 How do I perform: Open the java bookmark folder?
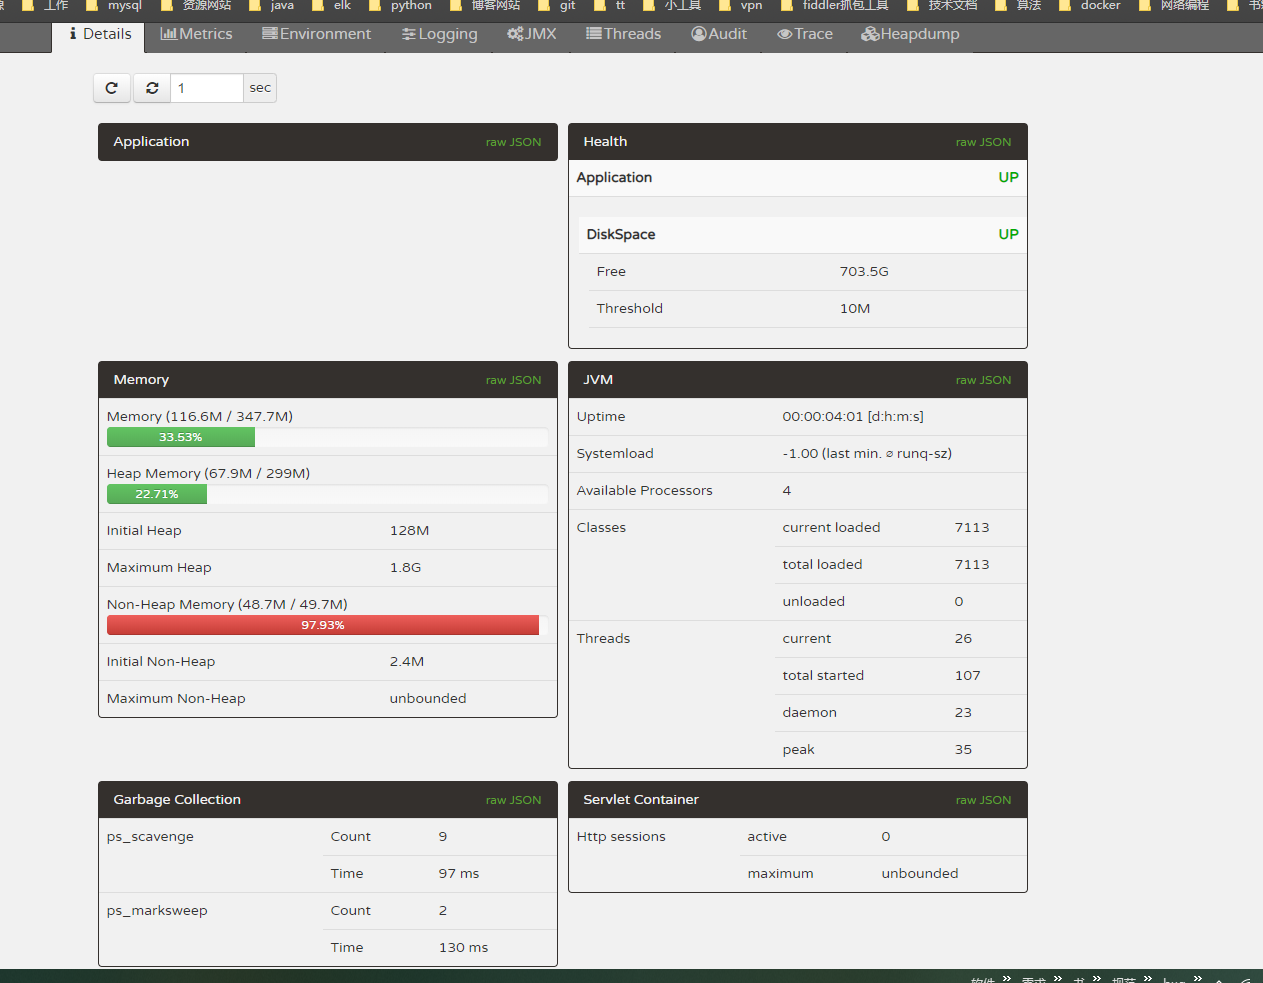271,6
